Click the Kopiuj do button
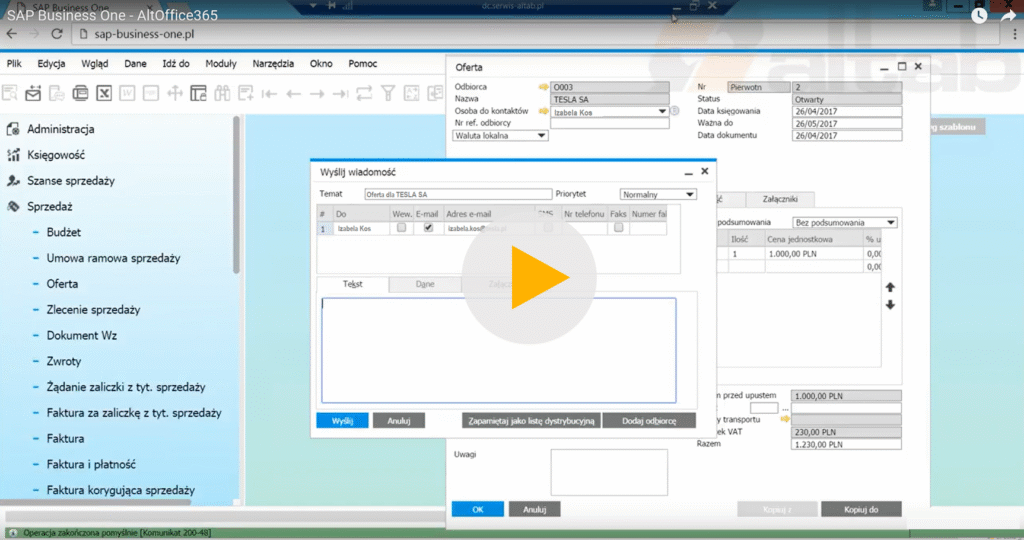Screen dimensions: 1024x540 coord(861,509)
